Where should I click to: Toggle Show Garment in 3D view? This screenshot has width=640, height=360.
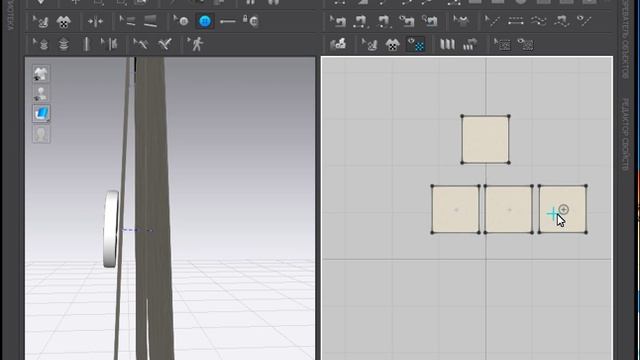tap(41, 74)
